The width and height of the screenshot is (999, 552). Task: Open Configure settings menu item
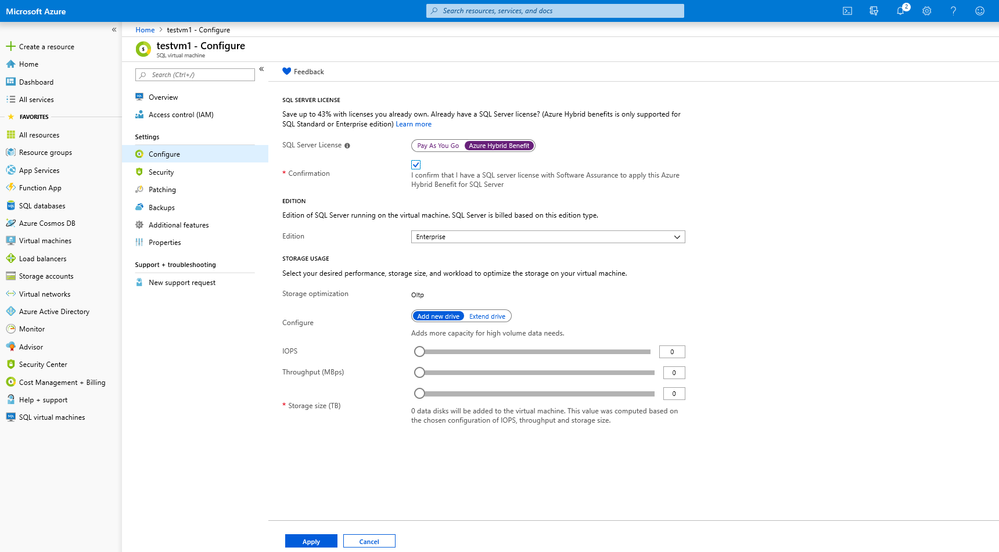[x=194, y=154]
